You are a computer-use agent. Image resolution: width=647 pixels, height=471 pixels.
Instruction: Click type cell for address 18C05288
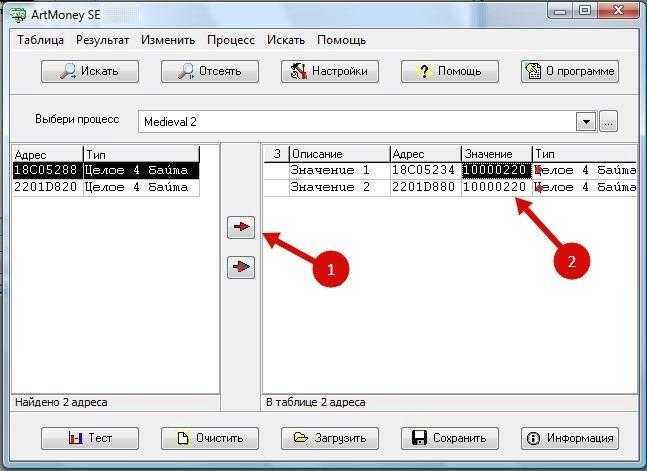coord(142,170)
